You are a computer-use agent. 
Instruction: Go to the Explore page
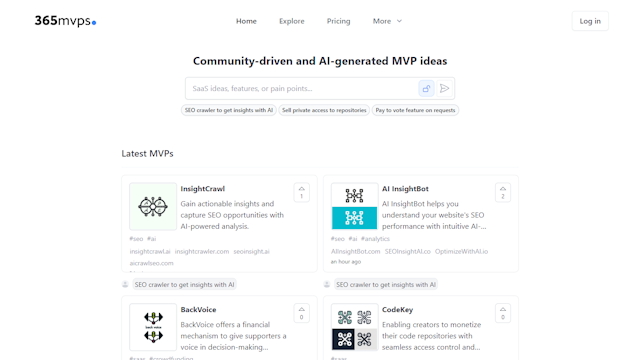pos(291,21)
